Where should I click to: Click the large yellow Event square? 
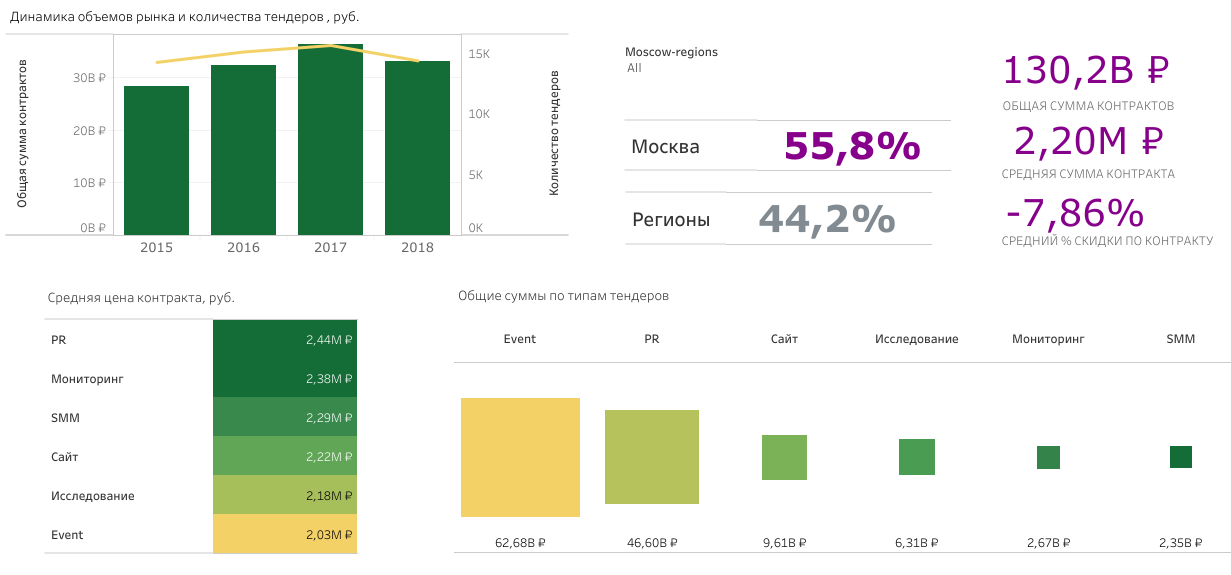pos(520,457)
